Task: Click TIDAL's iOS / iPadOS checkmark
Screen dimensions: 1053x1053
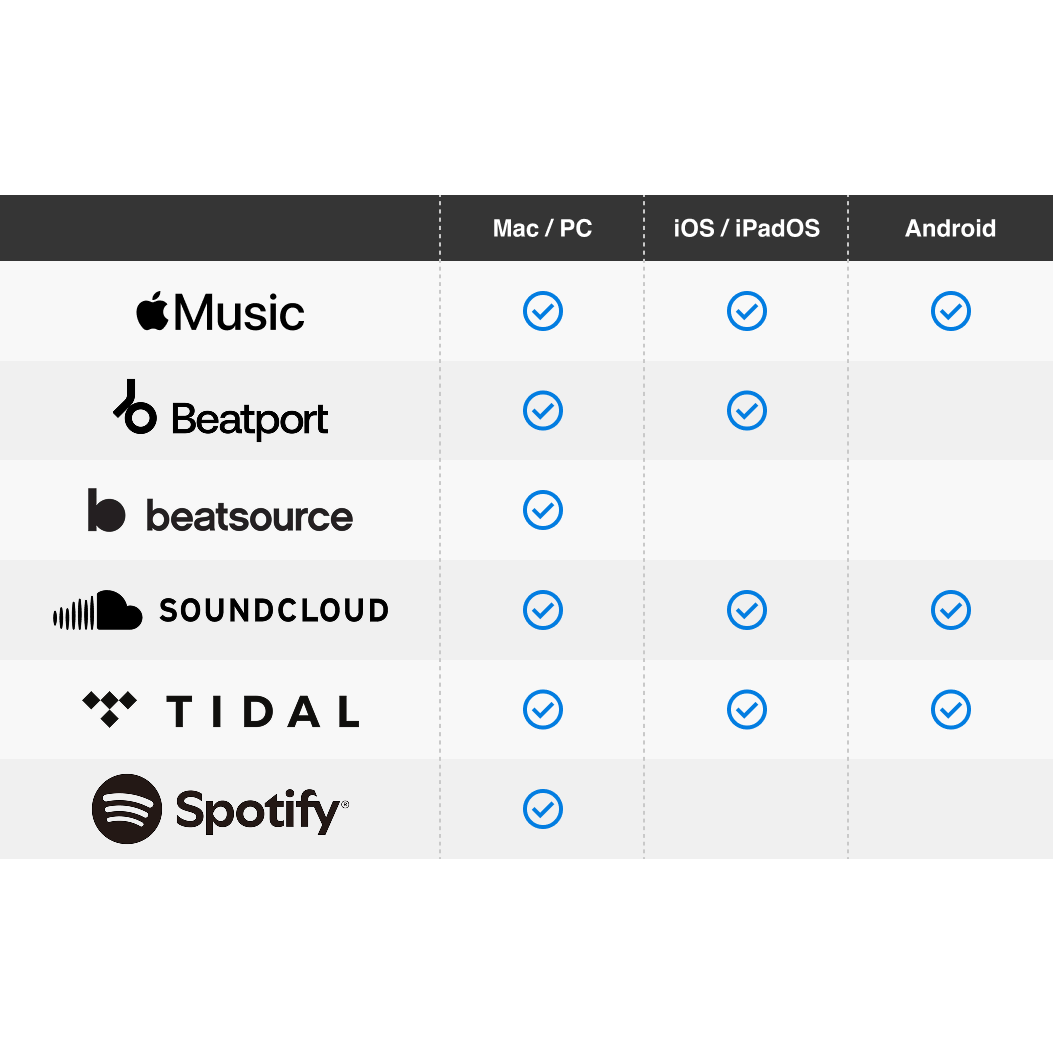Action: coord(747,710)
